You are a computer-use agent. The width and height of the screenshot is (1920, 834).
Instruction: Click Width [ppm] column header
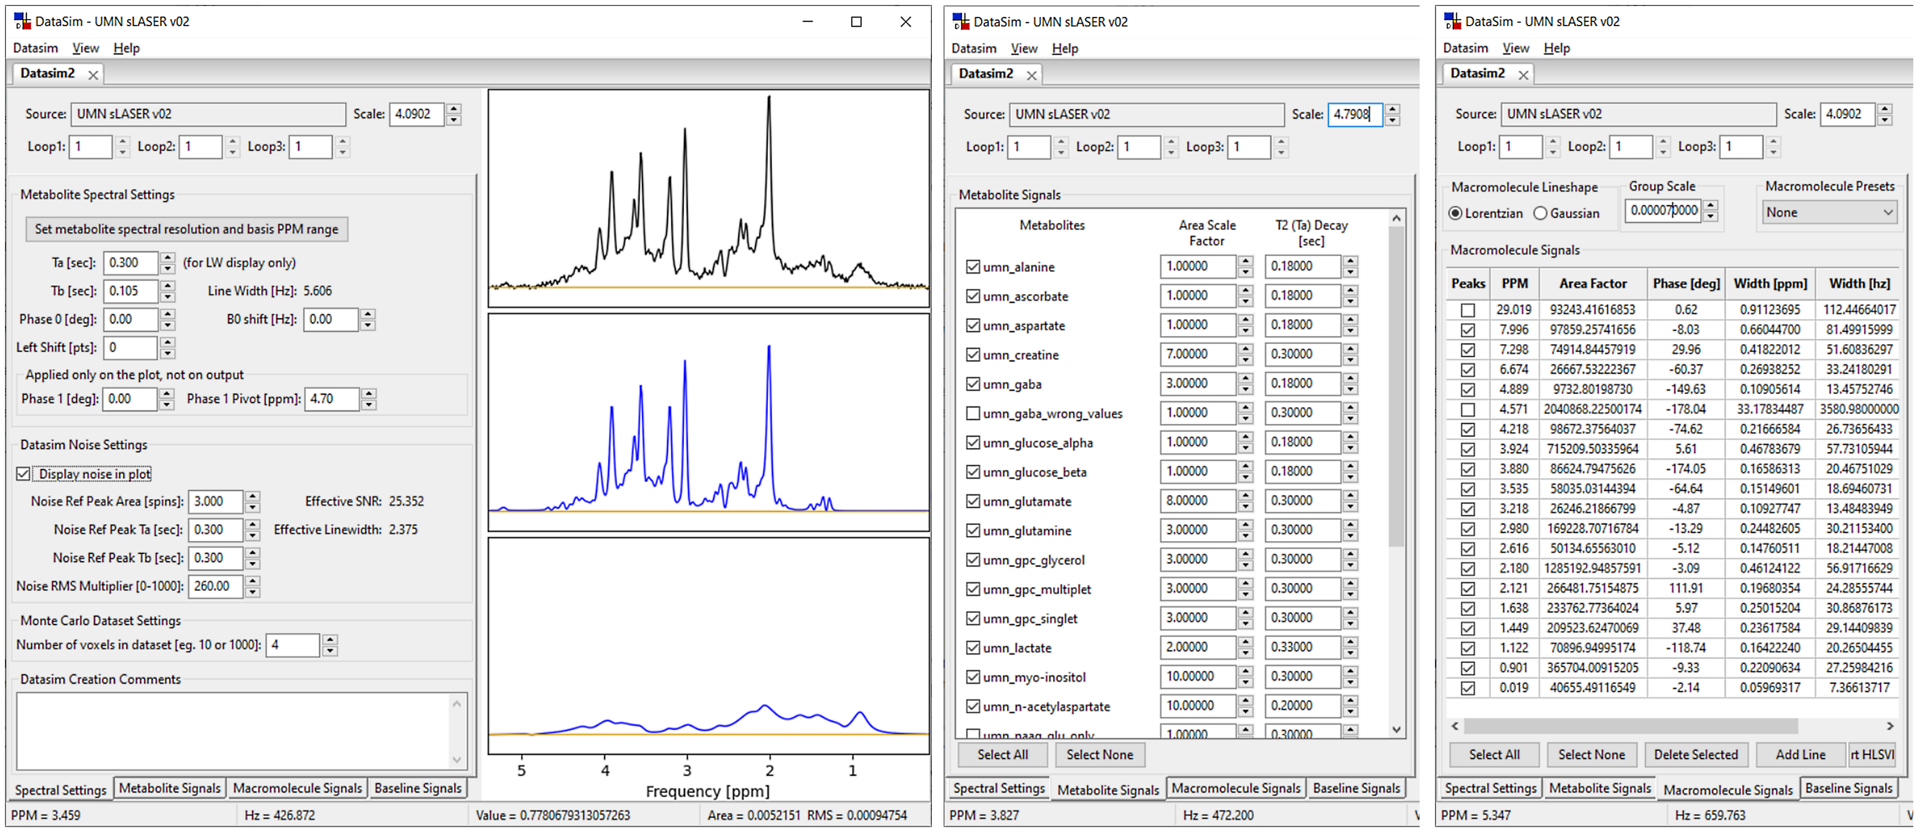coord(1769,283)
